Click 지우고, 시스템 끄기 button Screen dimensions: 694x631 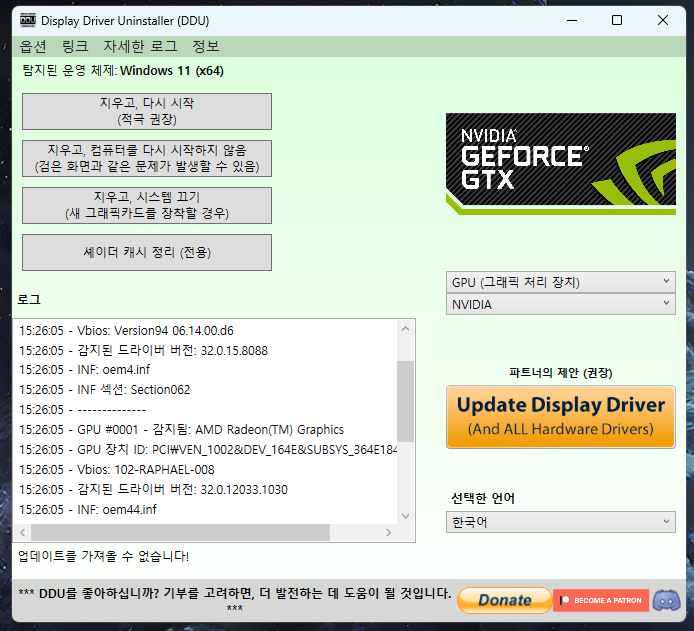pyautogui.click(x=147, y=205)
